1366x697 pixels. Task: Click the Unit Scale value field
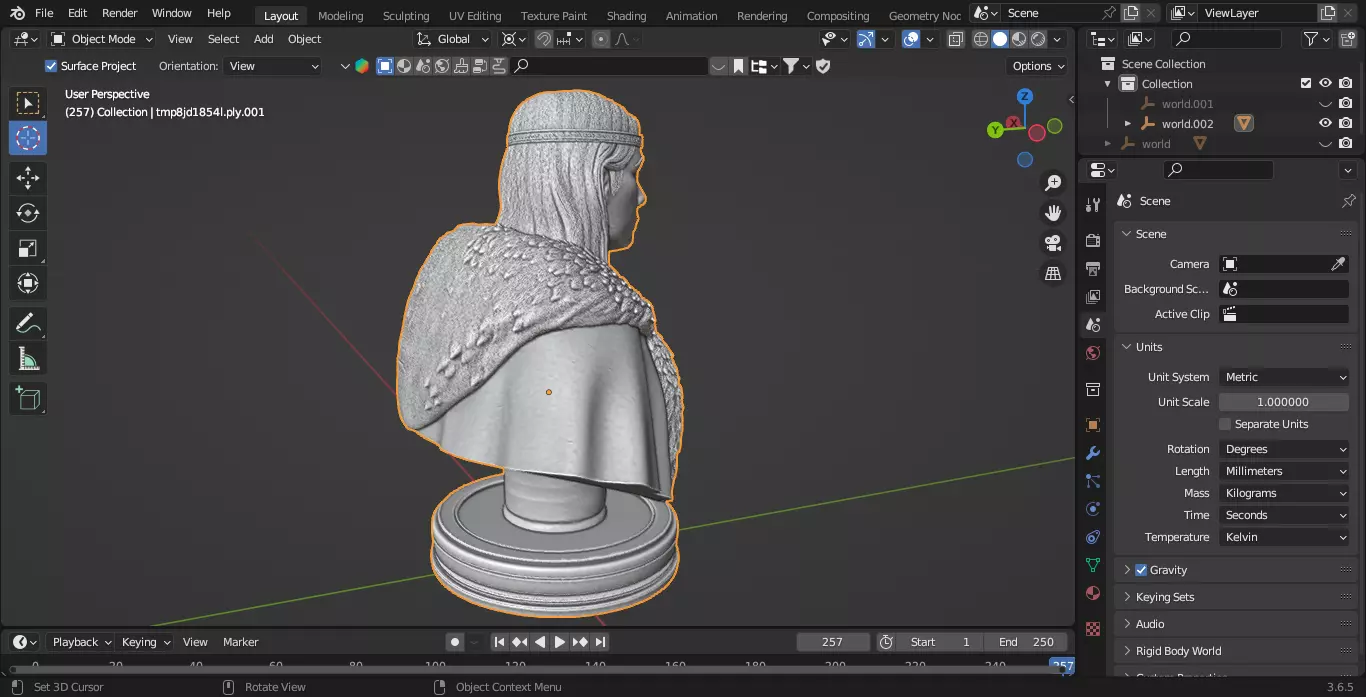(1284, 402)
